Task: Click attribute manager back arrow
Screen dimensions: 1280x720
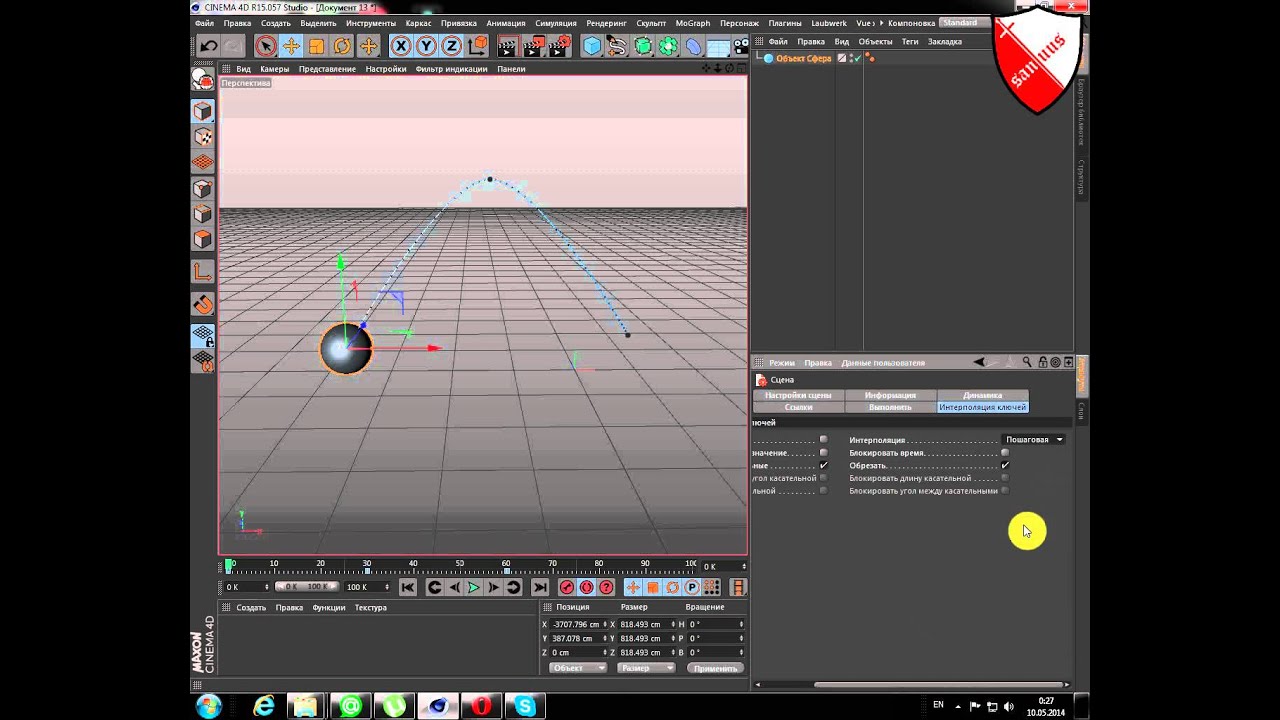Action: click(x=980, y=362)
